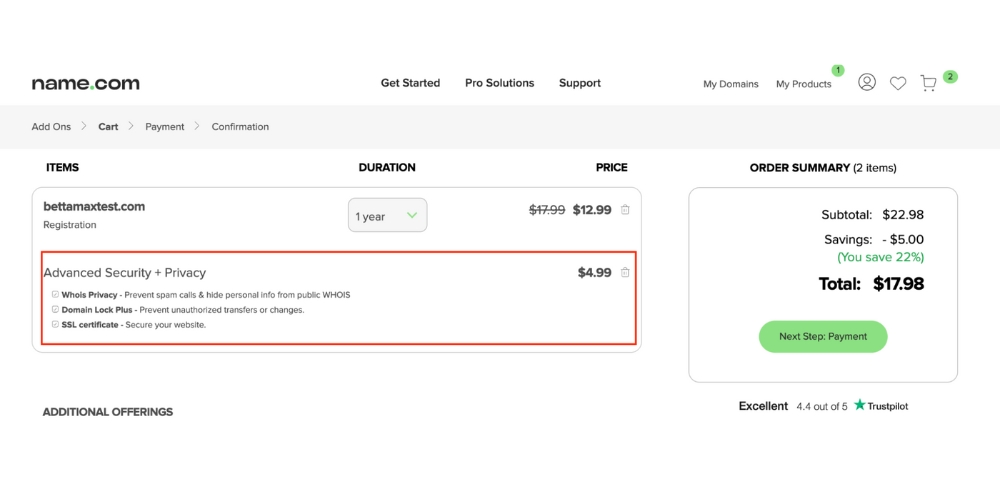The width and height of the screenshot is (1000, 500).
Task: Toggle the Whois Privacy checkbox
Action: [55, 295]
